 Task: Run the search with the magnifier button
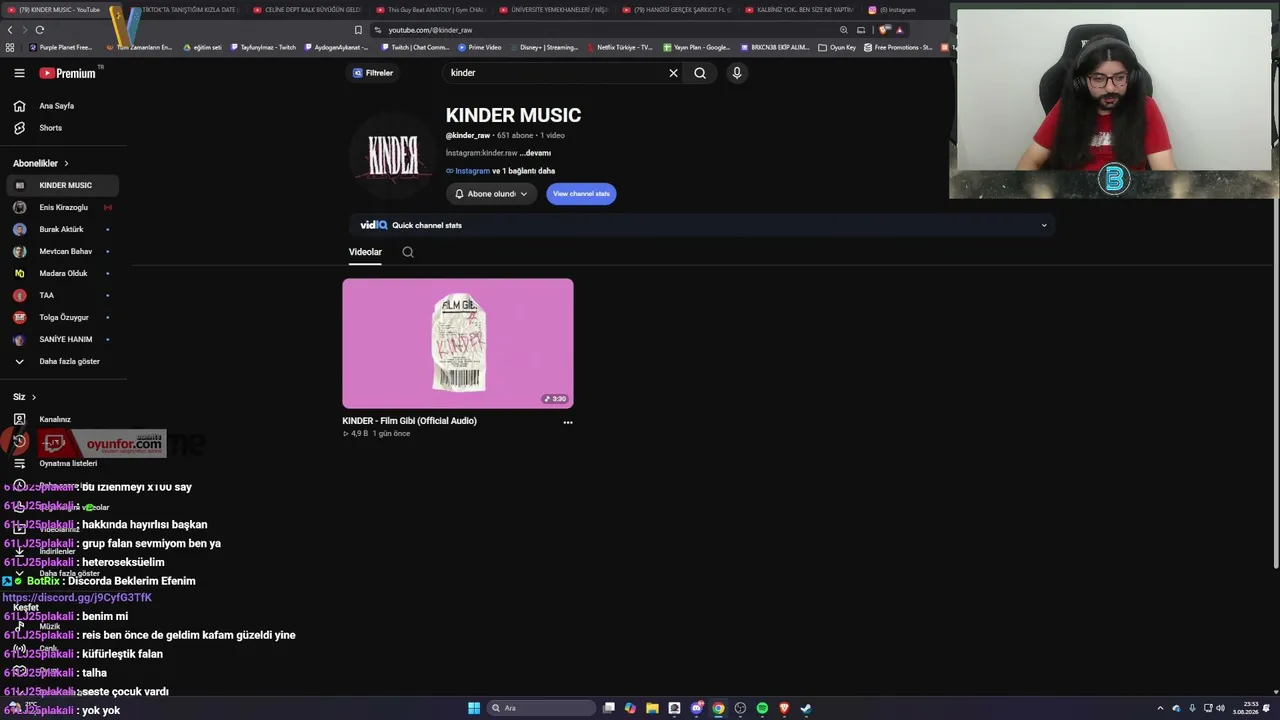coord(700,73)
